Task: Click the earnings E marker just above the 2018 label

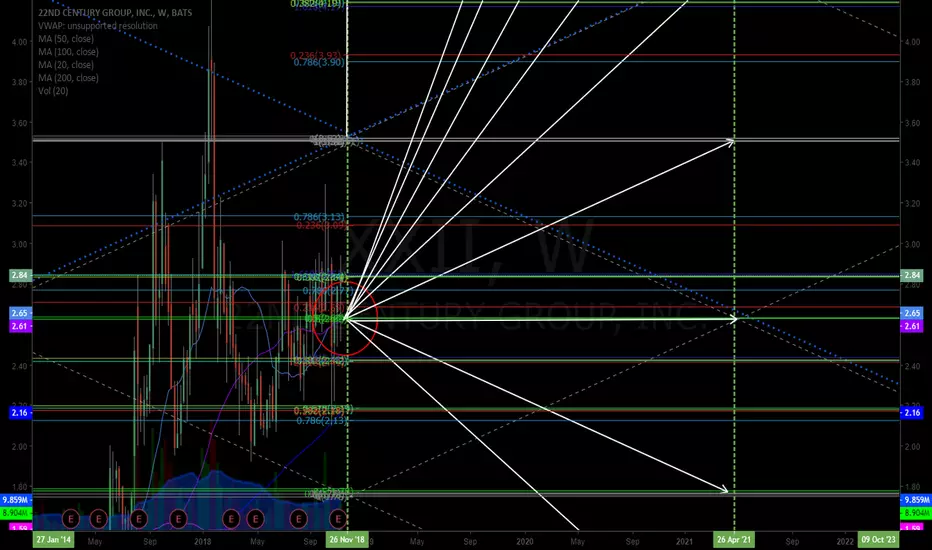Action: coord(178,519)
